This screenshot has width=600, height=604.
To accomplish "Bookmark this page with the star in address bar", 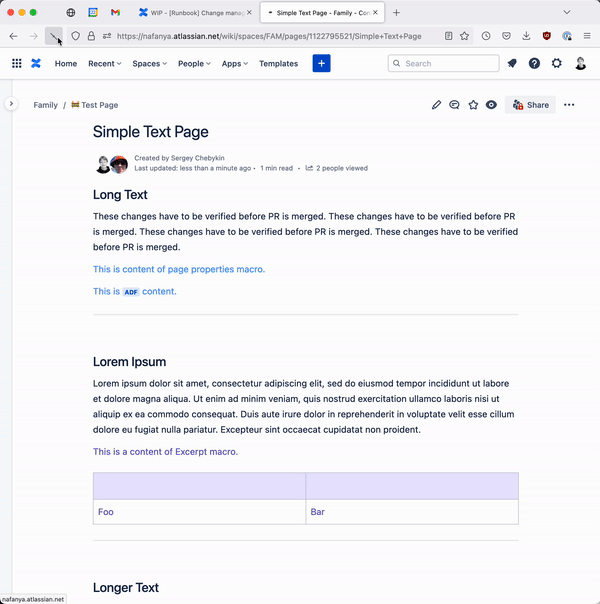I will [464, 36].
